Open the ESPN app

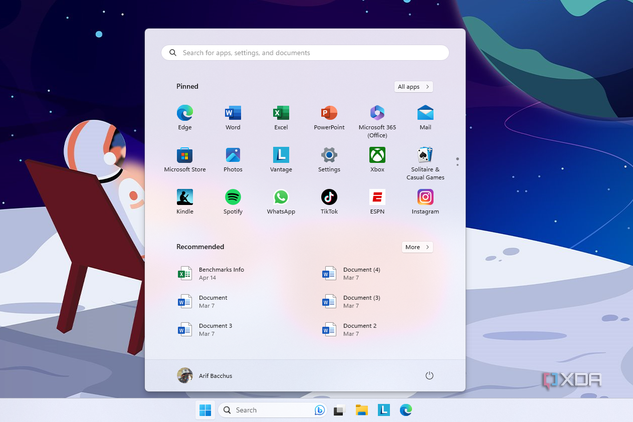tap(377, 202)
